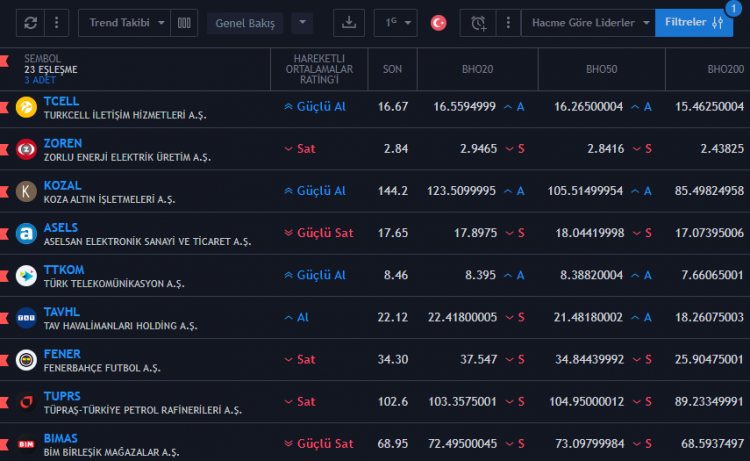Toggle the flag for TCELL row
The height and width of the screenshot is (461, 750).
click(4, 107)
